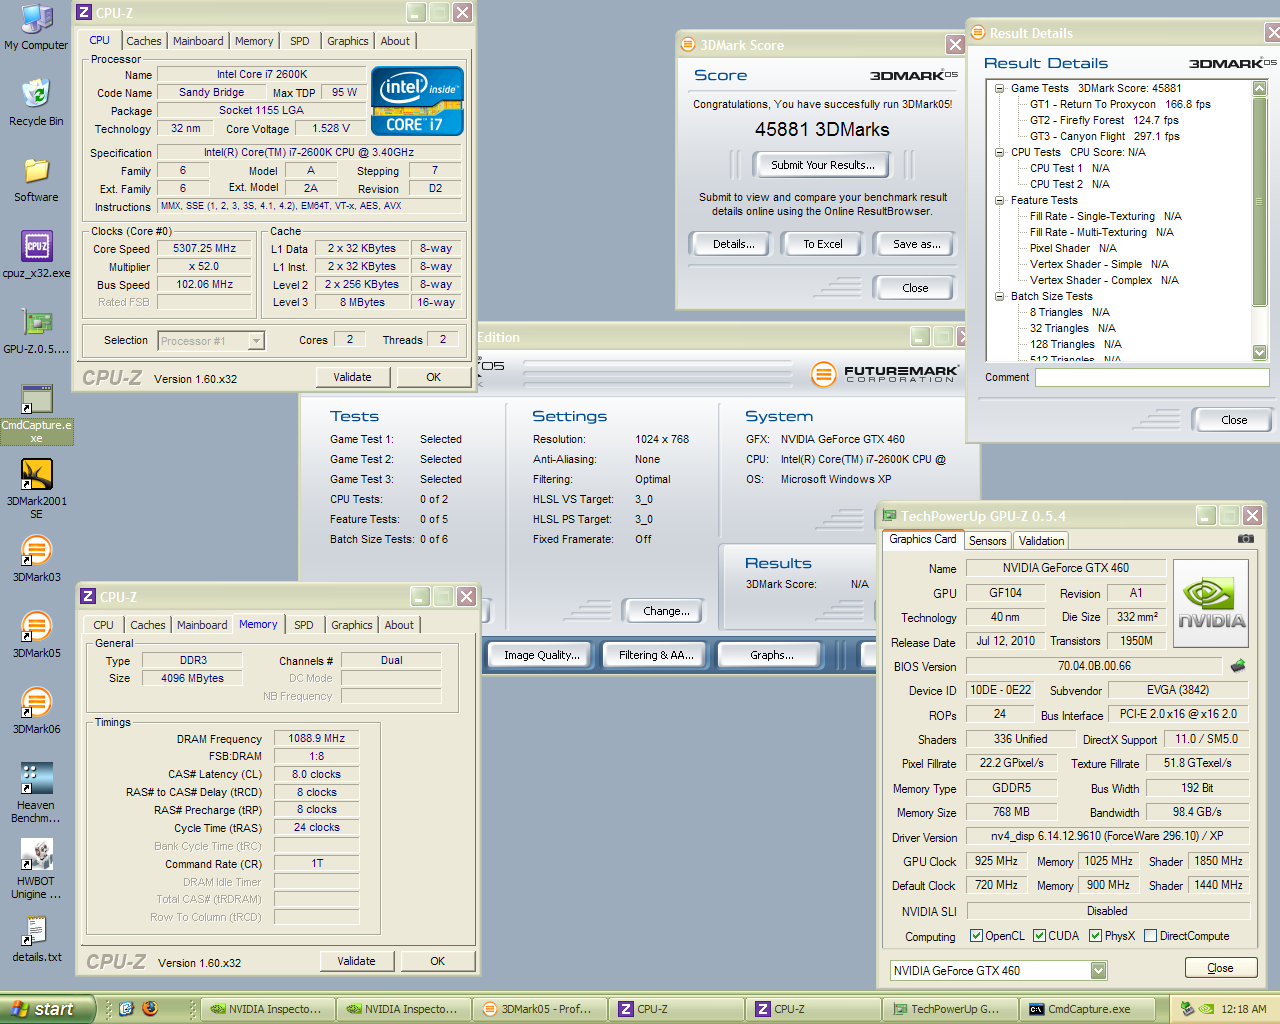Switch to Caches tab in top CPU-Z
The image size is (1280, 1024).
pyautogui.click(x=143, y=41)
